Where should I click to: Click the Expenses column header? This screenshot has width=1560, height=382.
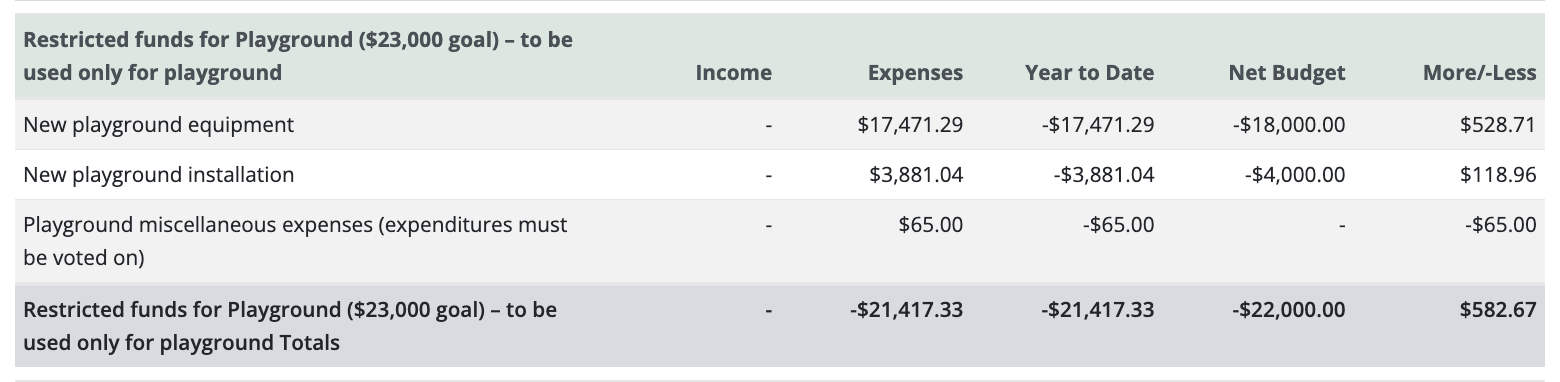915,72
